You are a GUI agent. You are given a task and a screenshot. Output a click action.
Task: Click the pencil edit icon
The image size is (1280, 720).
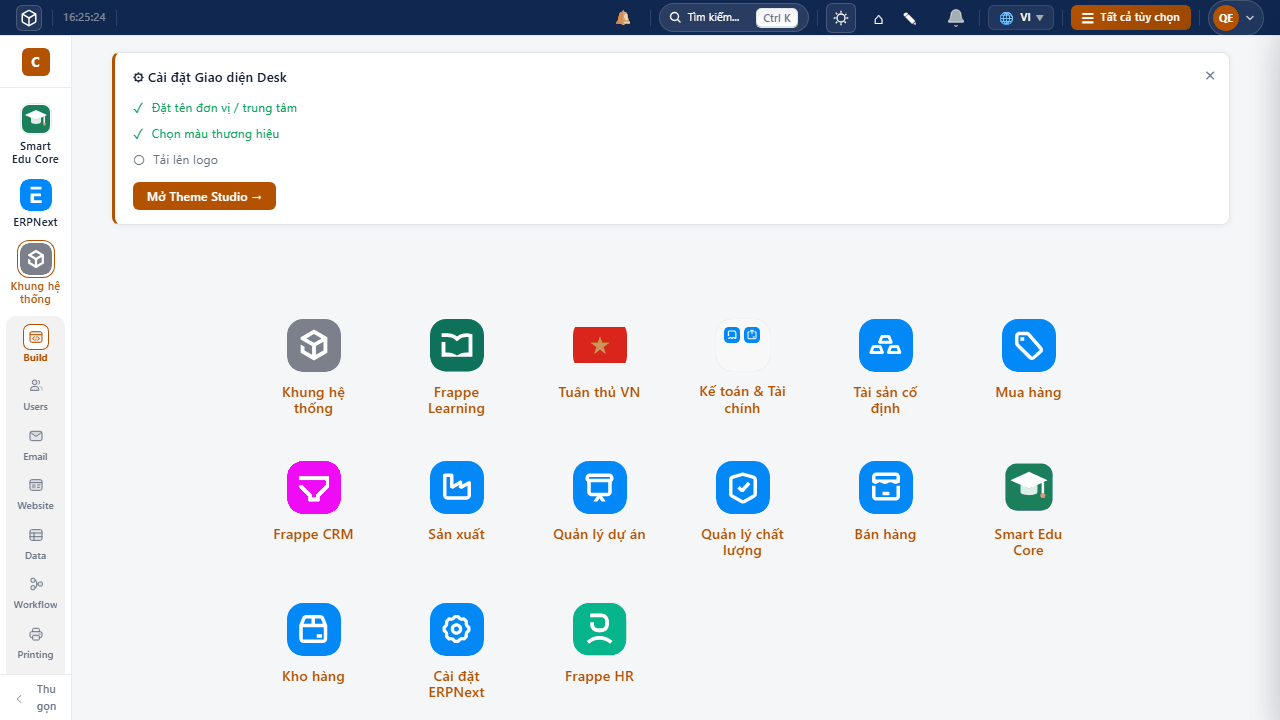[910, 18]
